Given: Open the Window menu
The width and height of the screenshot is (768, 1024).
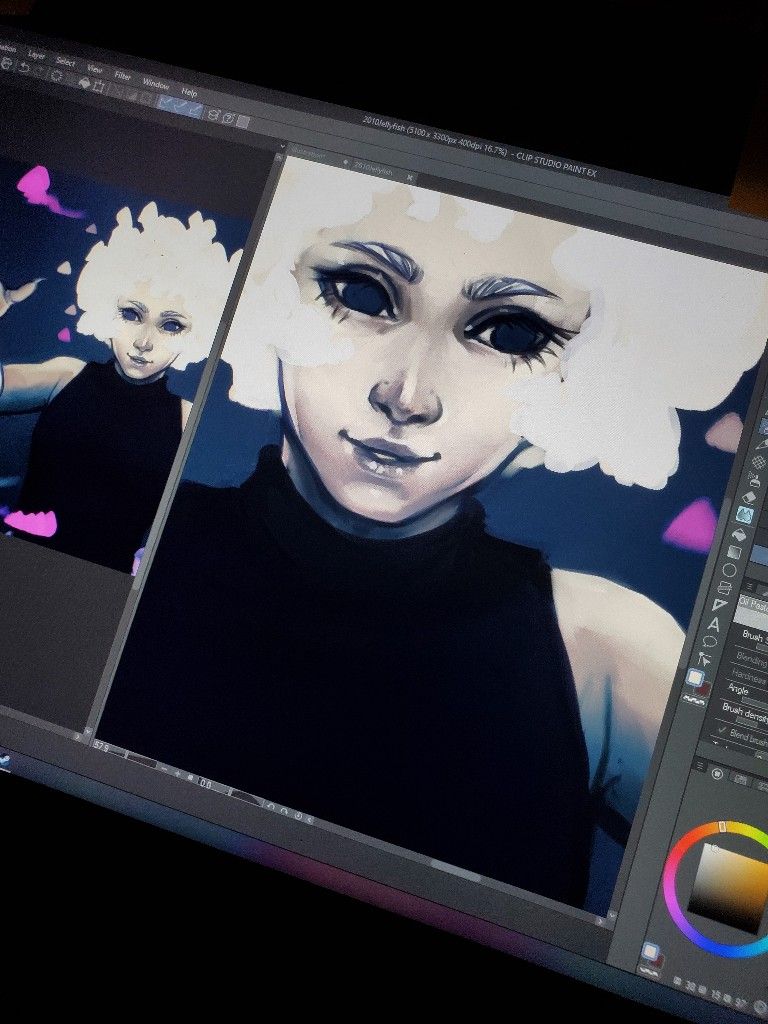Looking at the screenshot, I should coord(155,84).
